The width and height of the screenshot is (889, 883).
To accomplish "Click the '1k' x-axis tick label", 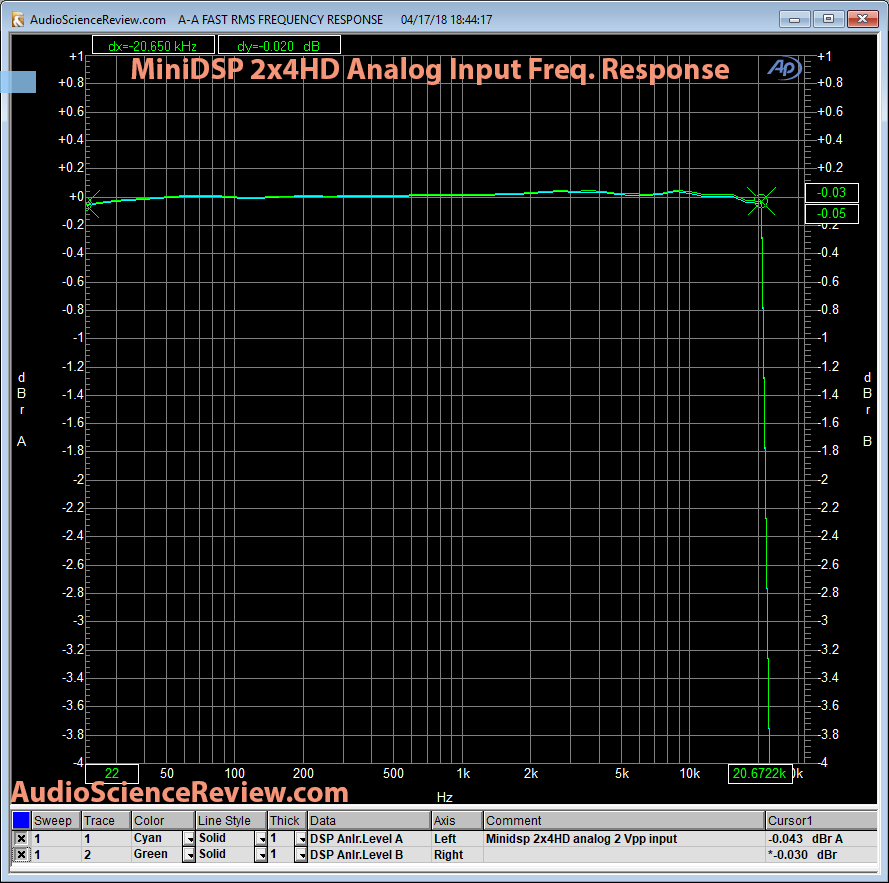I will coord(463,774).
